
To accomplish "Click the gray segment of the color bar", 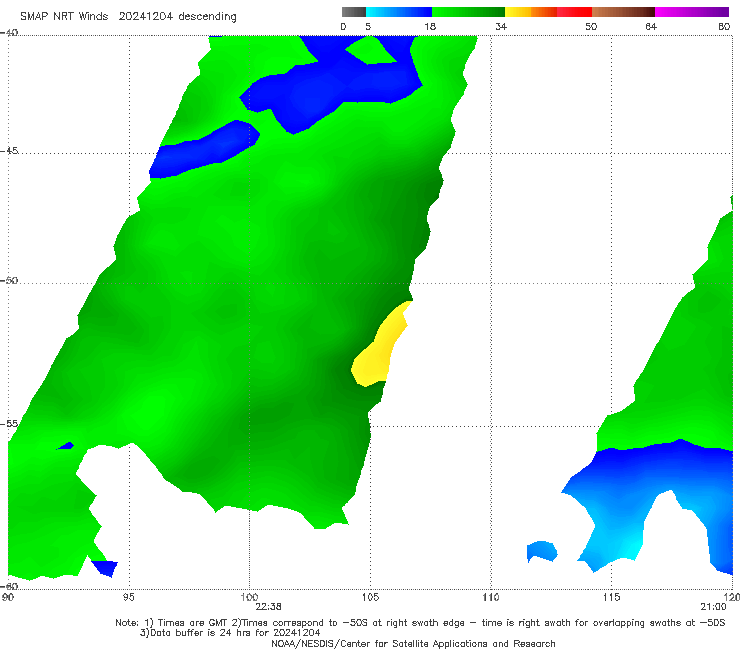I will (353, 12).
